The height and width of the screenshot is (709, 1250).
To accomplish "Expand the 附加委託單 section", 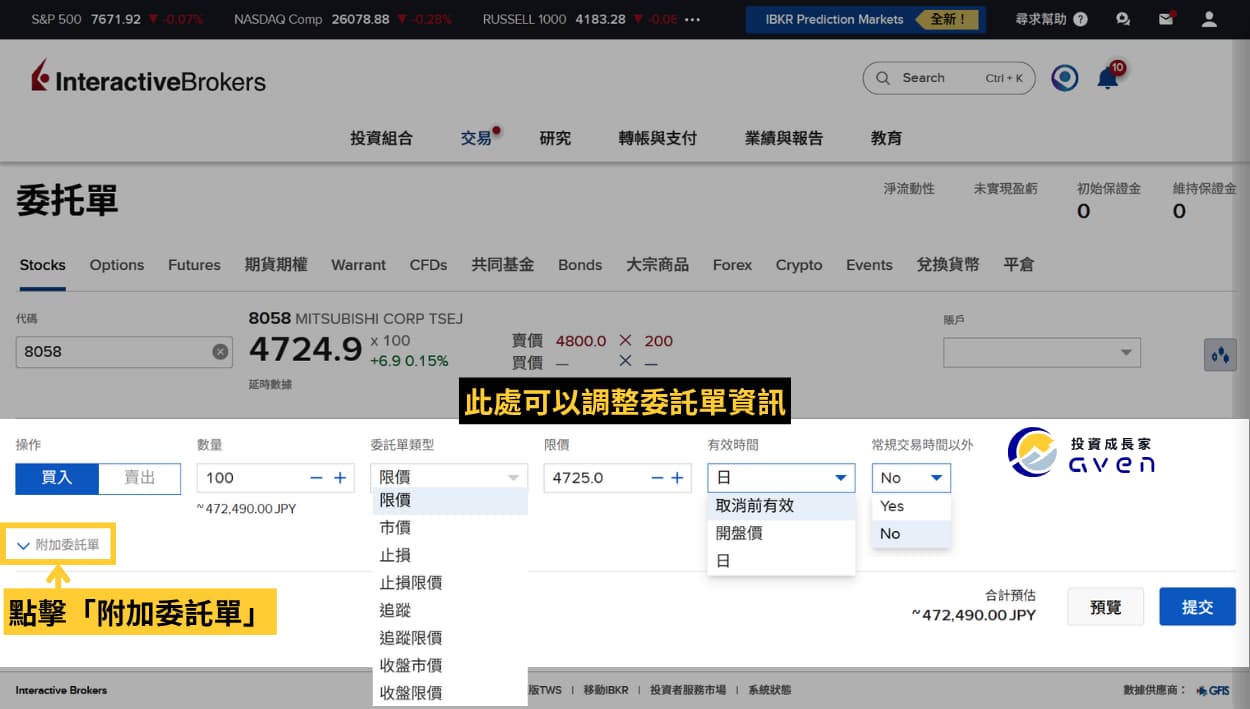I will pyautogui.click(x=58, y=545).
